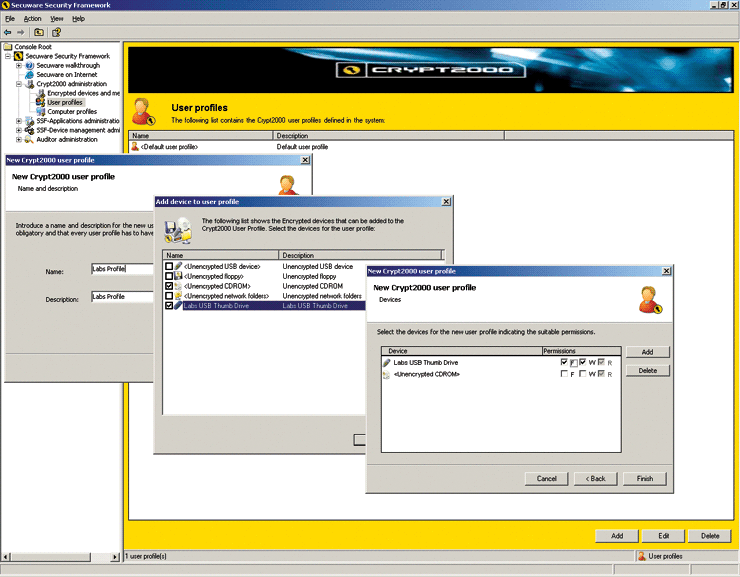The width and height of the screenshot is (740, 577).
Task: Click the Forward arrow toolbar icon
Action: 20,32
